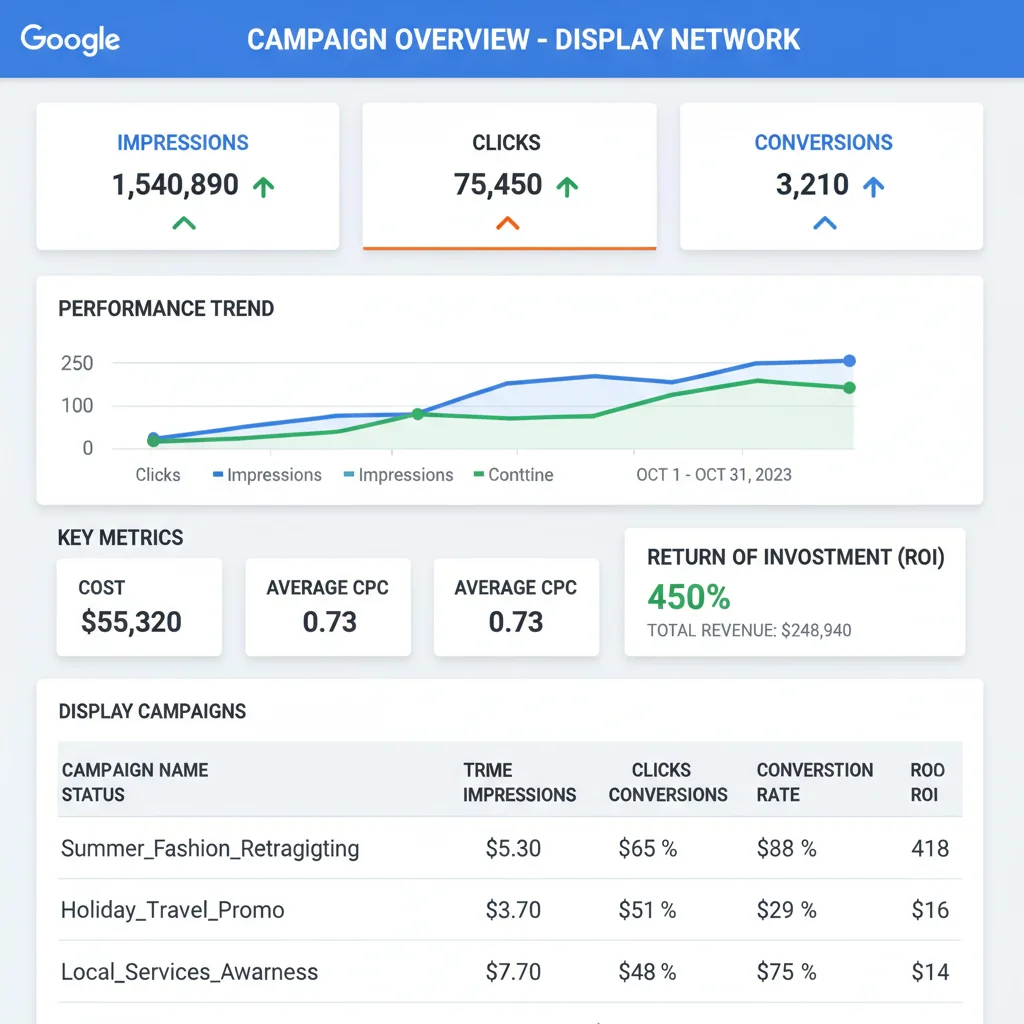The width and height of the screenshot is (1024, 1024).
Task: Click the Performance Trend heading
Action: pyautogui.click(x=166, y=308)
